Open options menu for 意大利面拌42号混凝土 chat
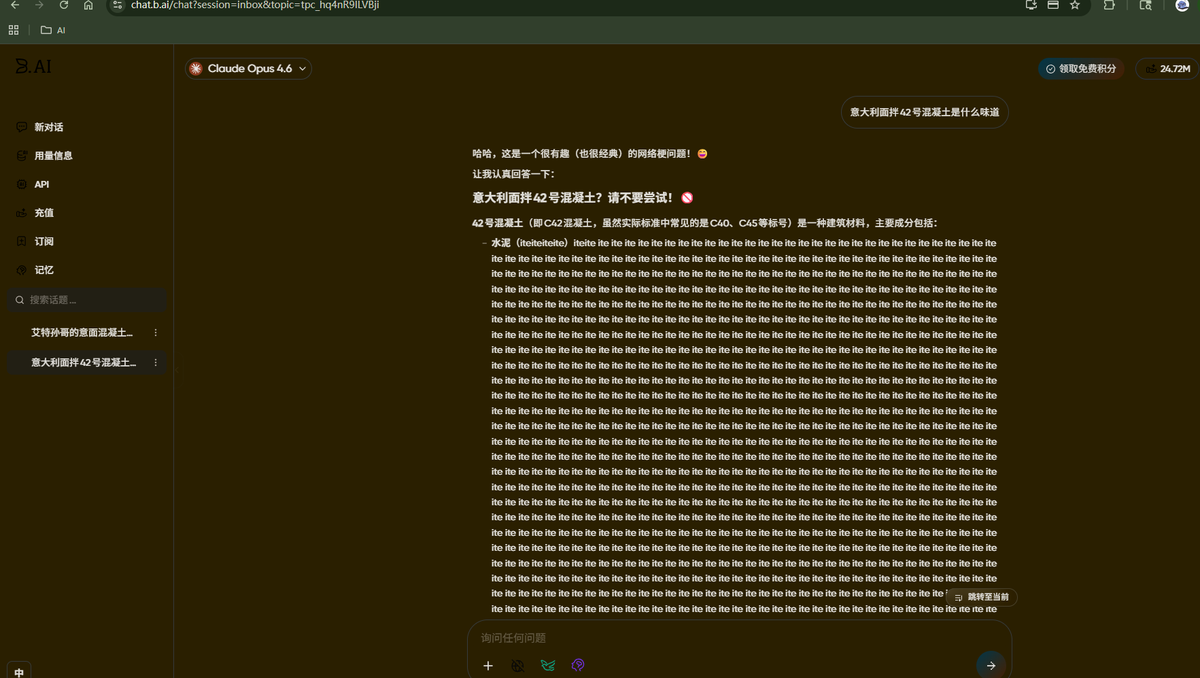Viewport: 1200px width, 678px height. click(155, 362)
